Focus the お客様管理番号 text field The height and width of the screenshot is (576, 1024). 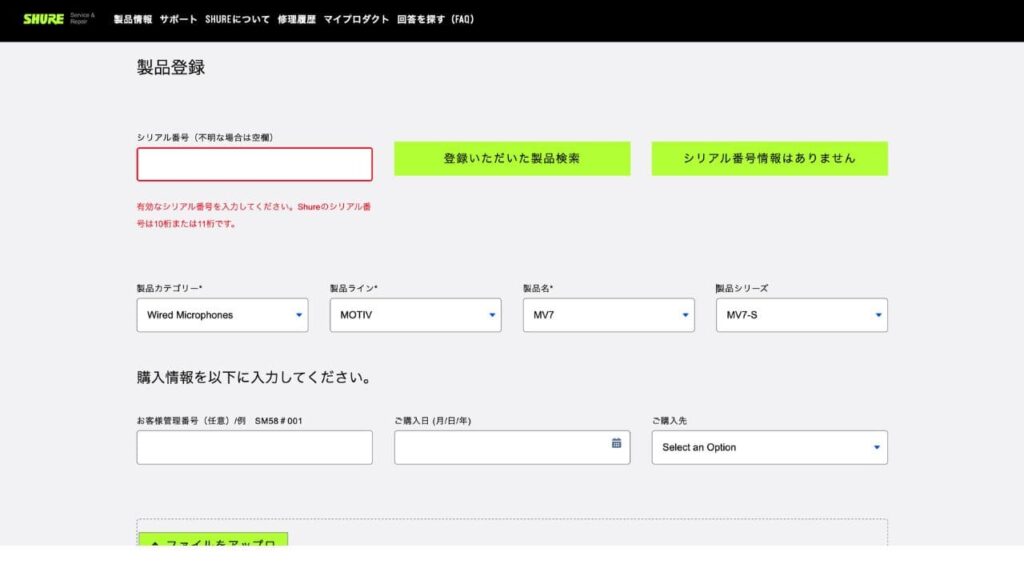(x=254, y=447)
